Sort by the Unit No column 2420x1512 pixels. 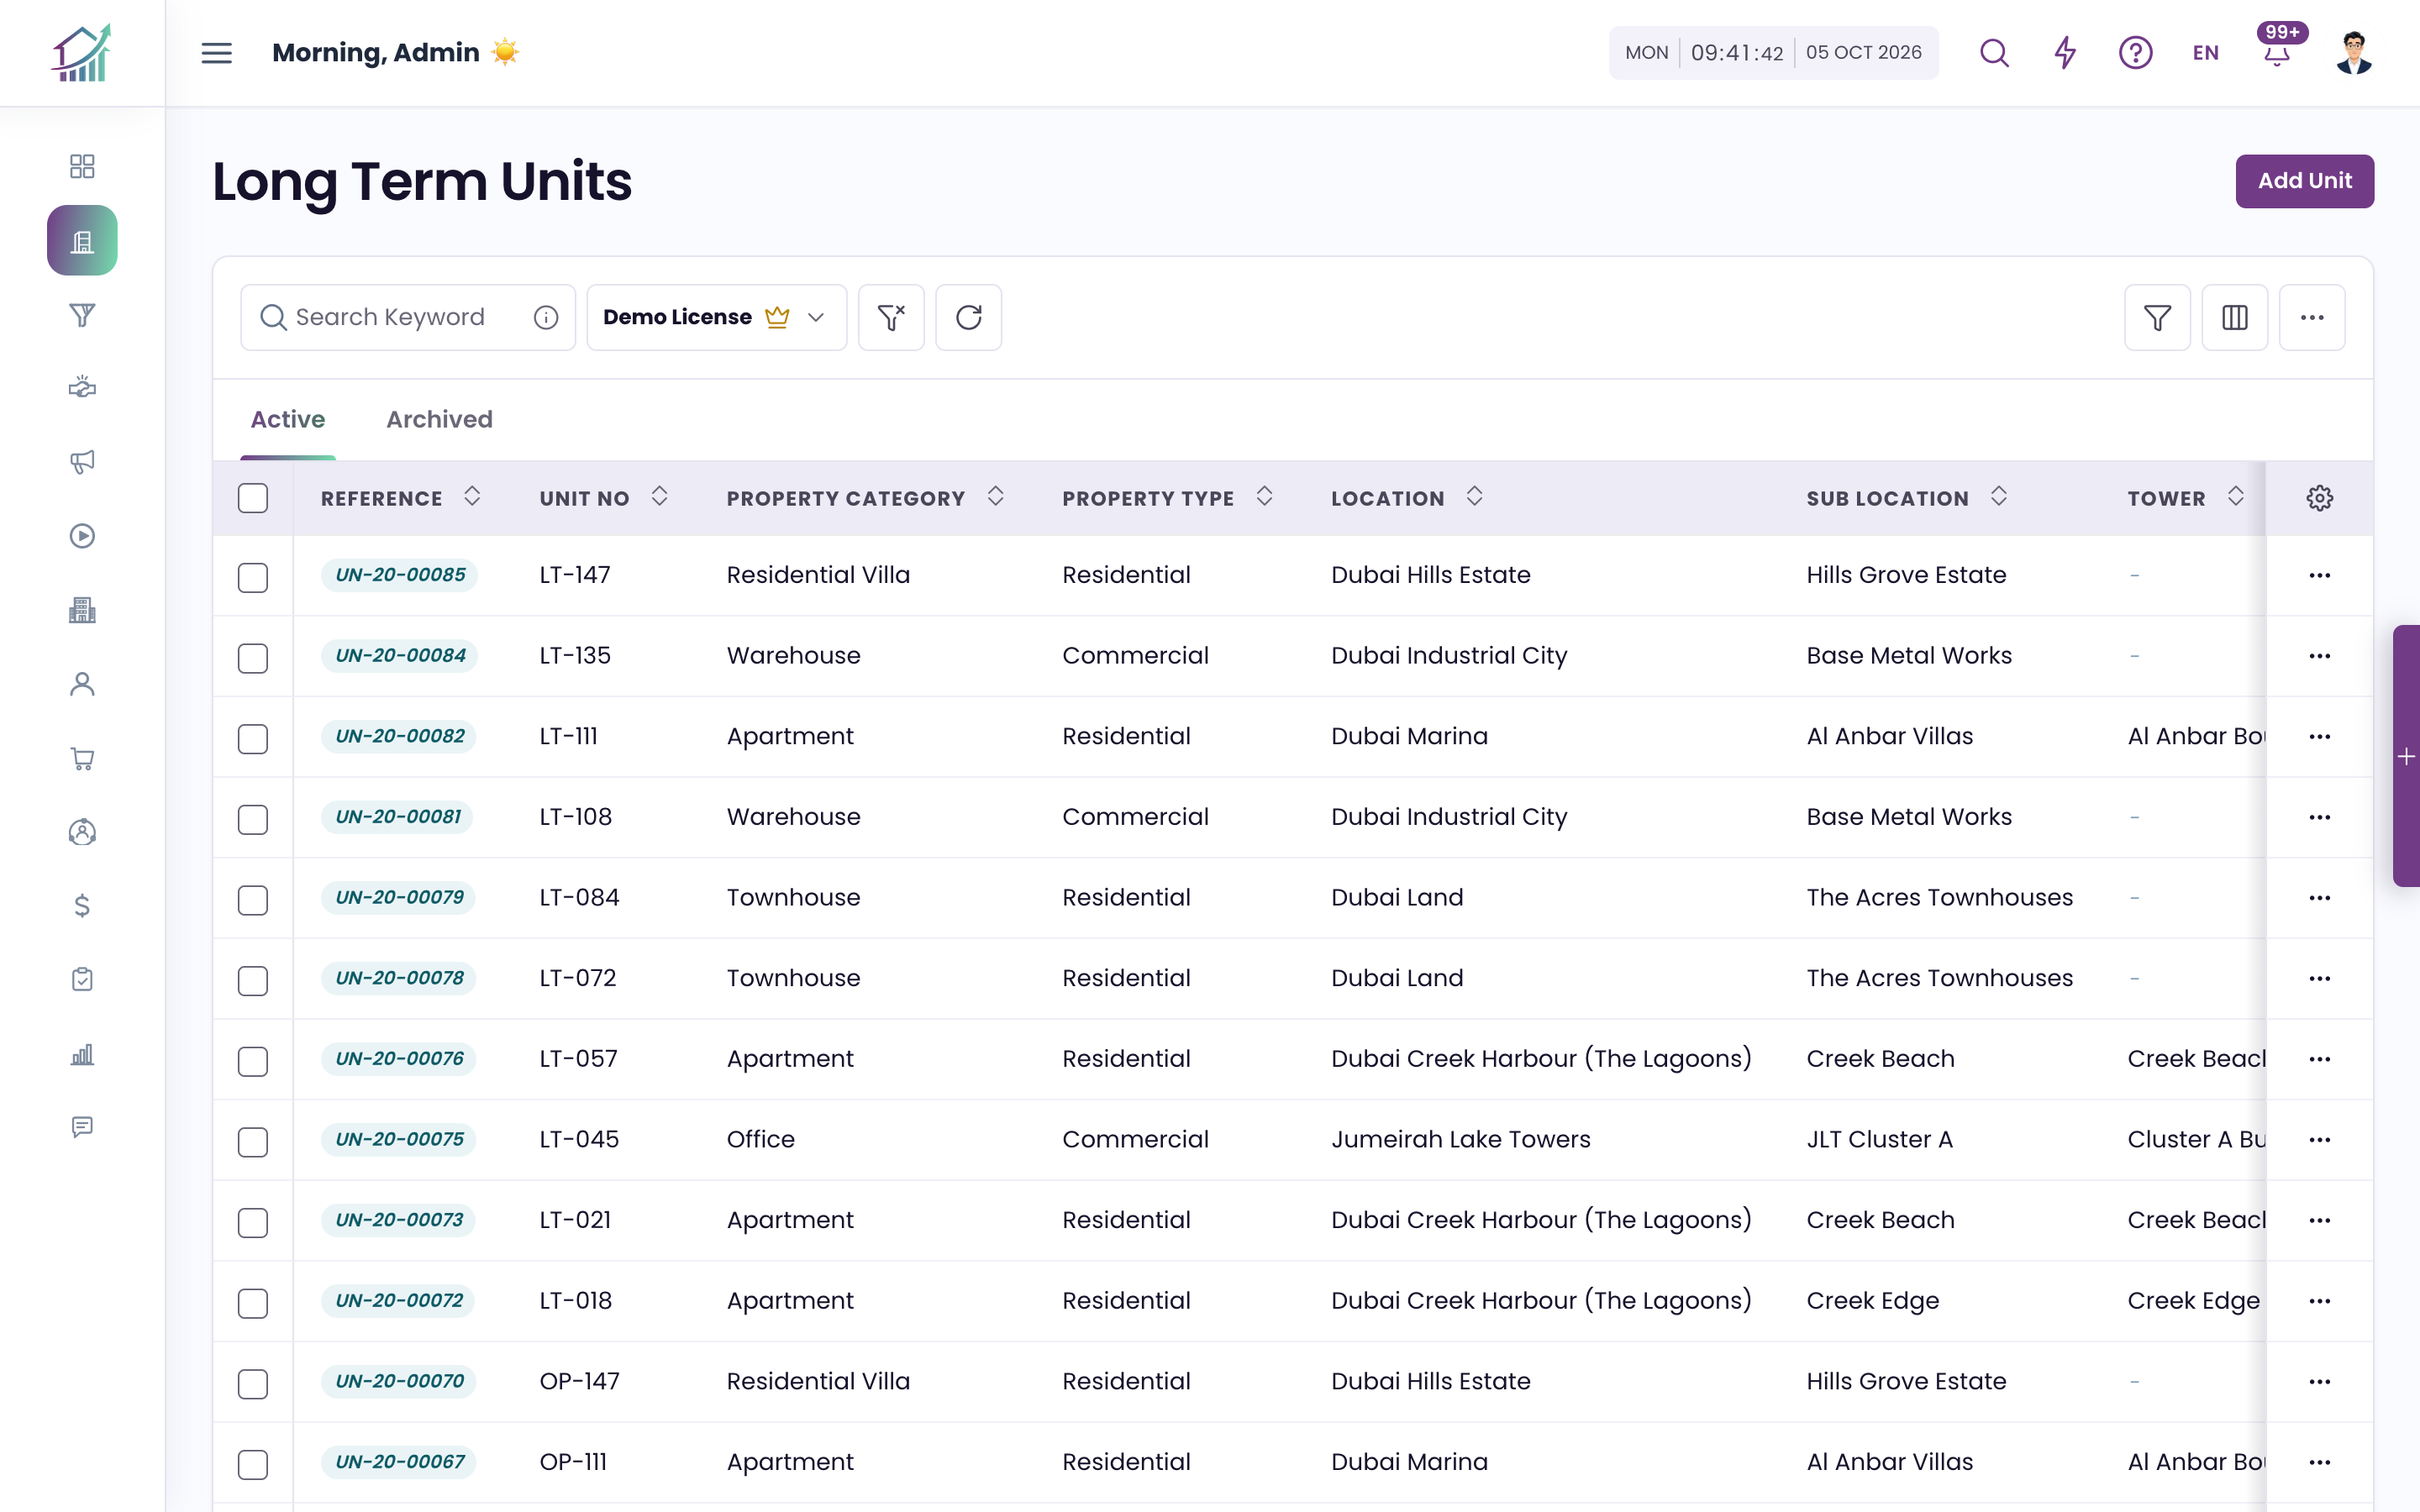[659, 496]
